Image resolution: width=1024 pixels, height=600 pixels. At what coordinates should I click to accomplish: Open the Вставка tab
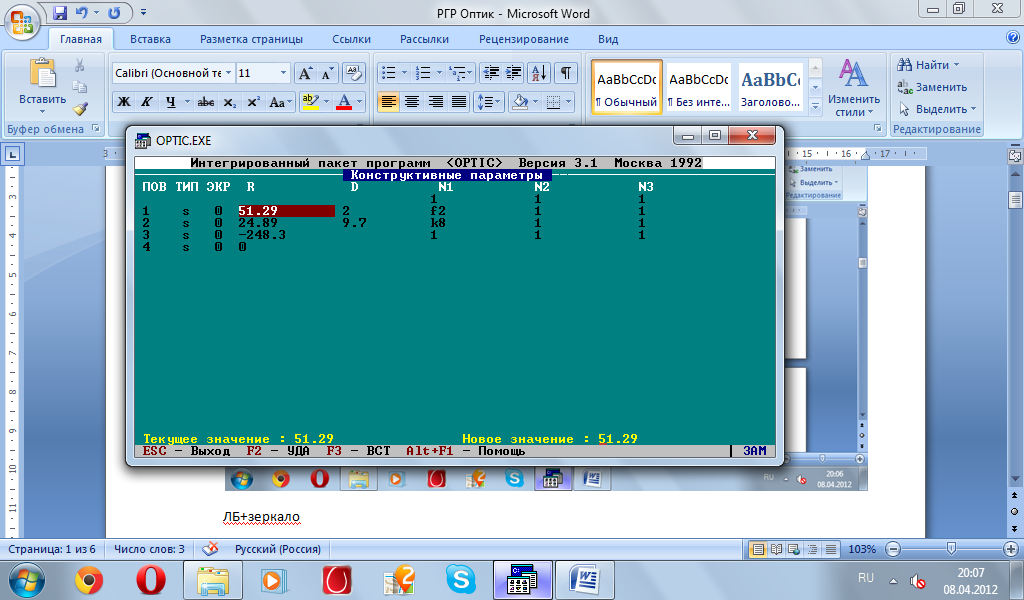(150, 39)
